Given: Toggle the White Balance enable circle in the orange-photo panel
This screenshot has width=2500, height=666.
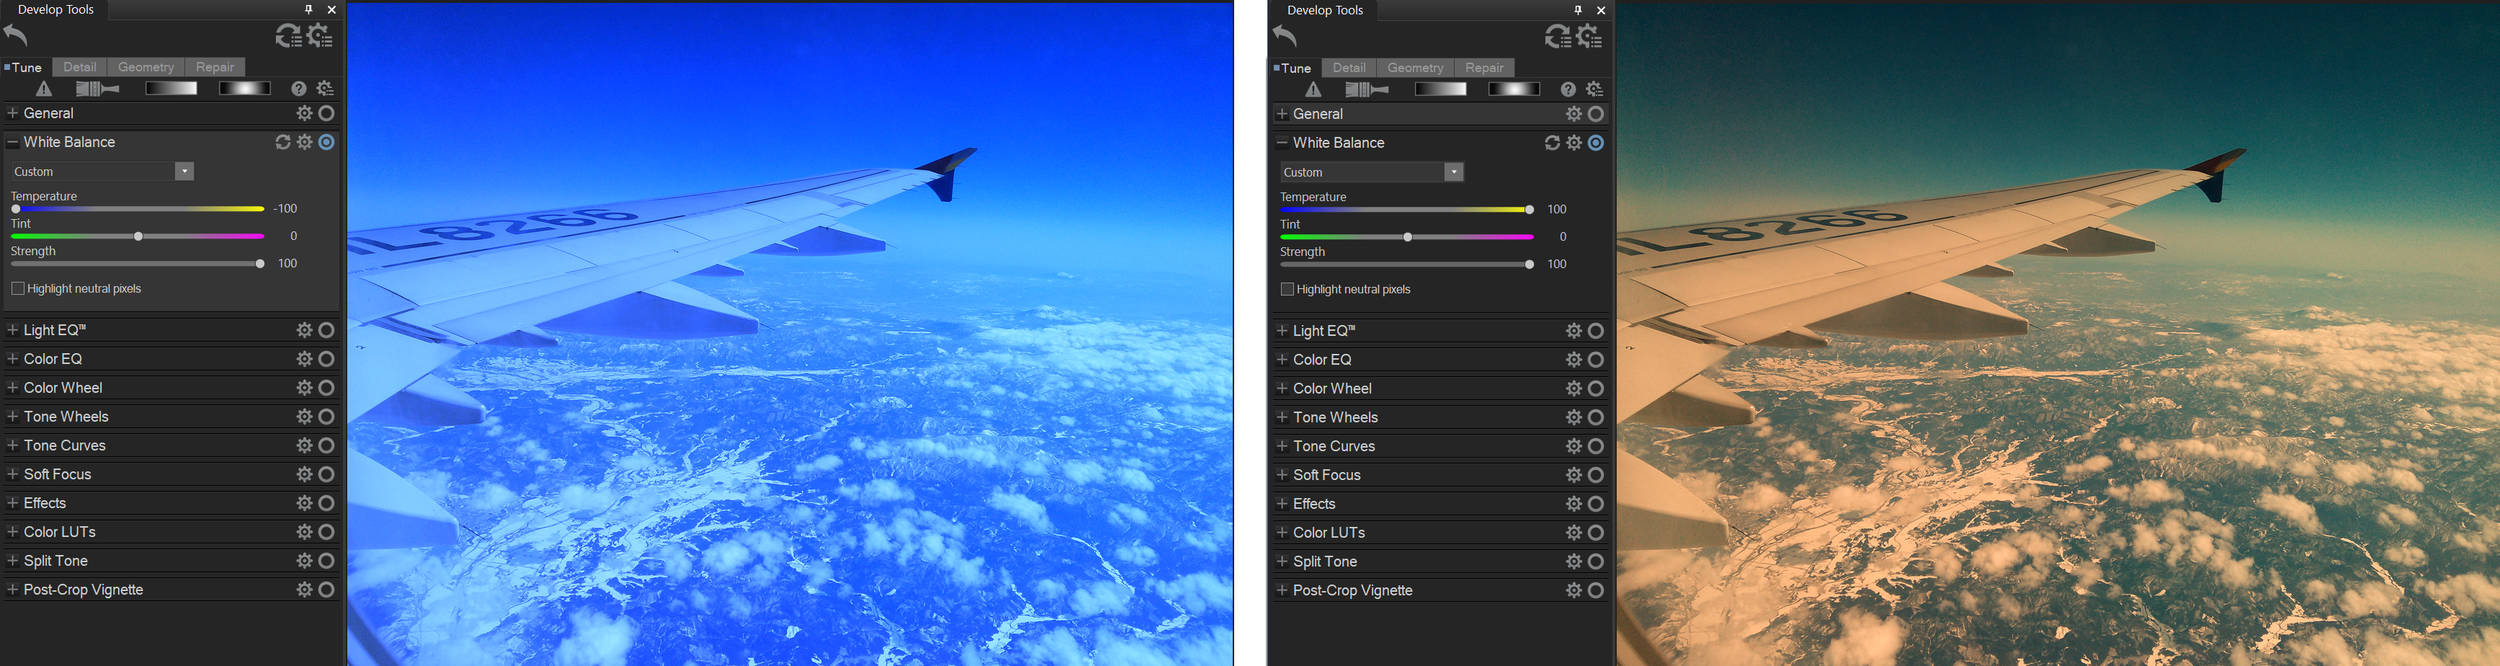Looking at the screenshot, I should point(1596,143).
